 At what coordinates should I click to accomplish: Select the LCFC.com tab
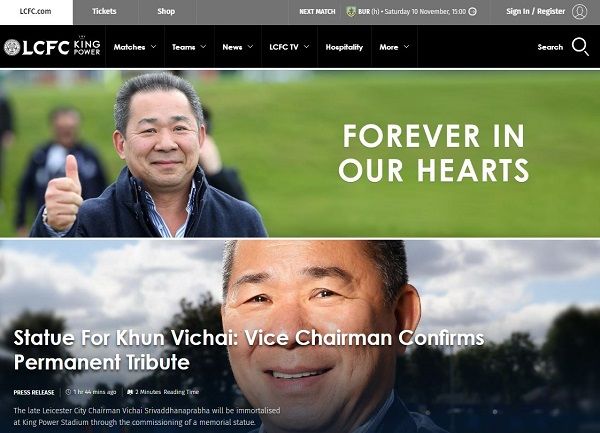(36, 11)
